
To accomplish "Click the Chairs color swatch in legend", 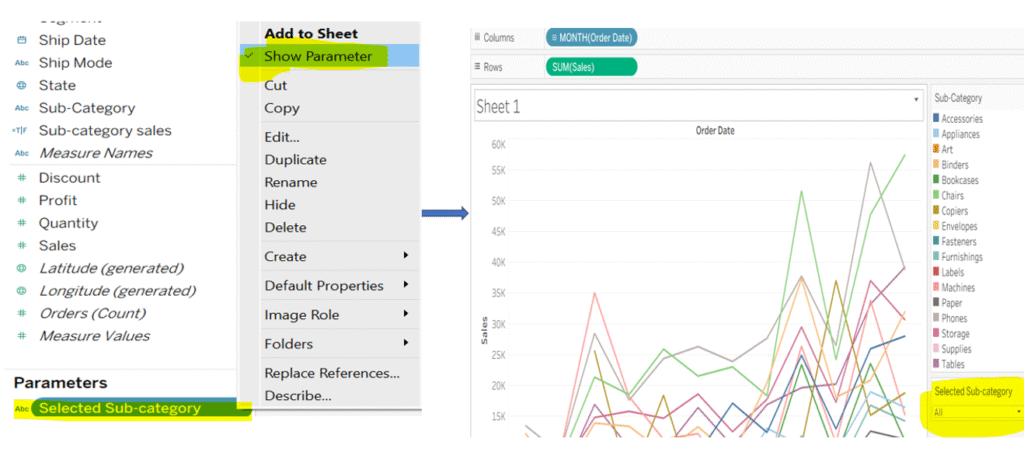I will pyautogui.click(x=936, y=196).
